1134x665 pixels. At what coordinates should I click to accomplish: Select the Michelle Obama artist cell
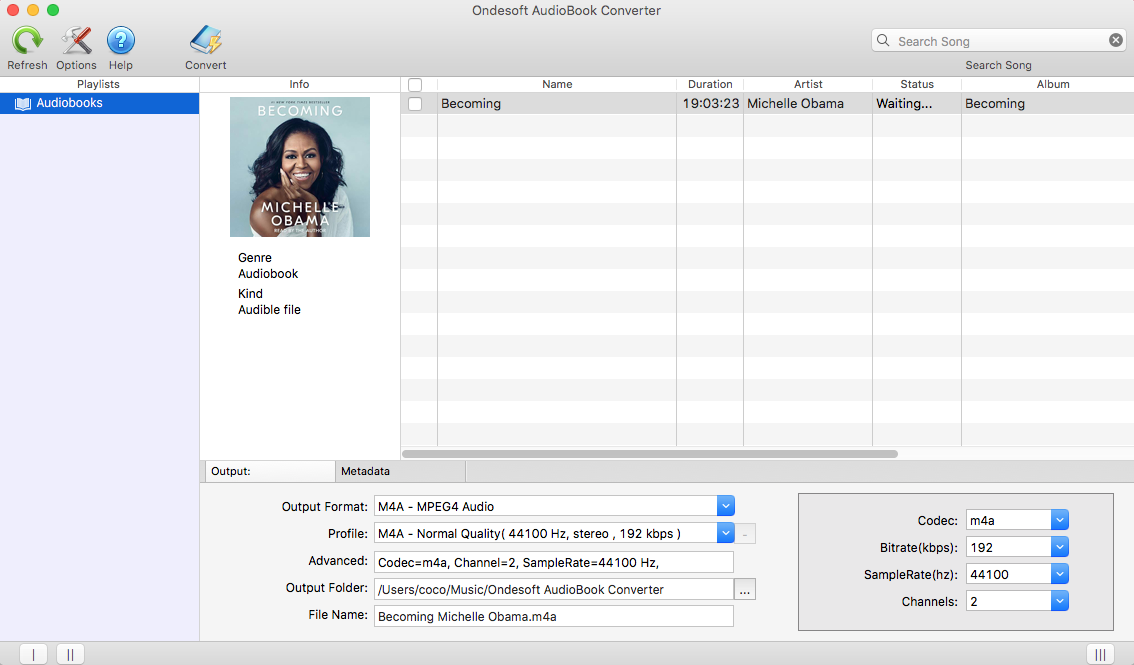808,103
